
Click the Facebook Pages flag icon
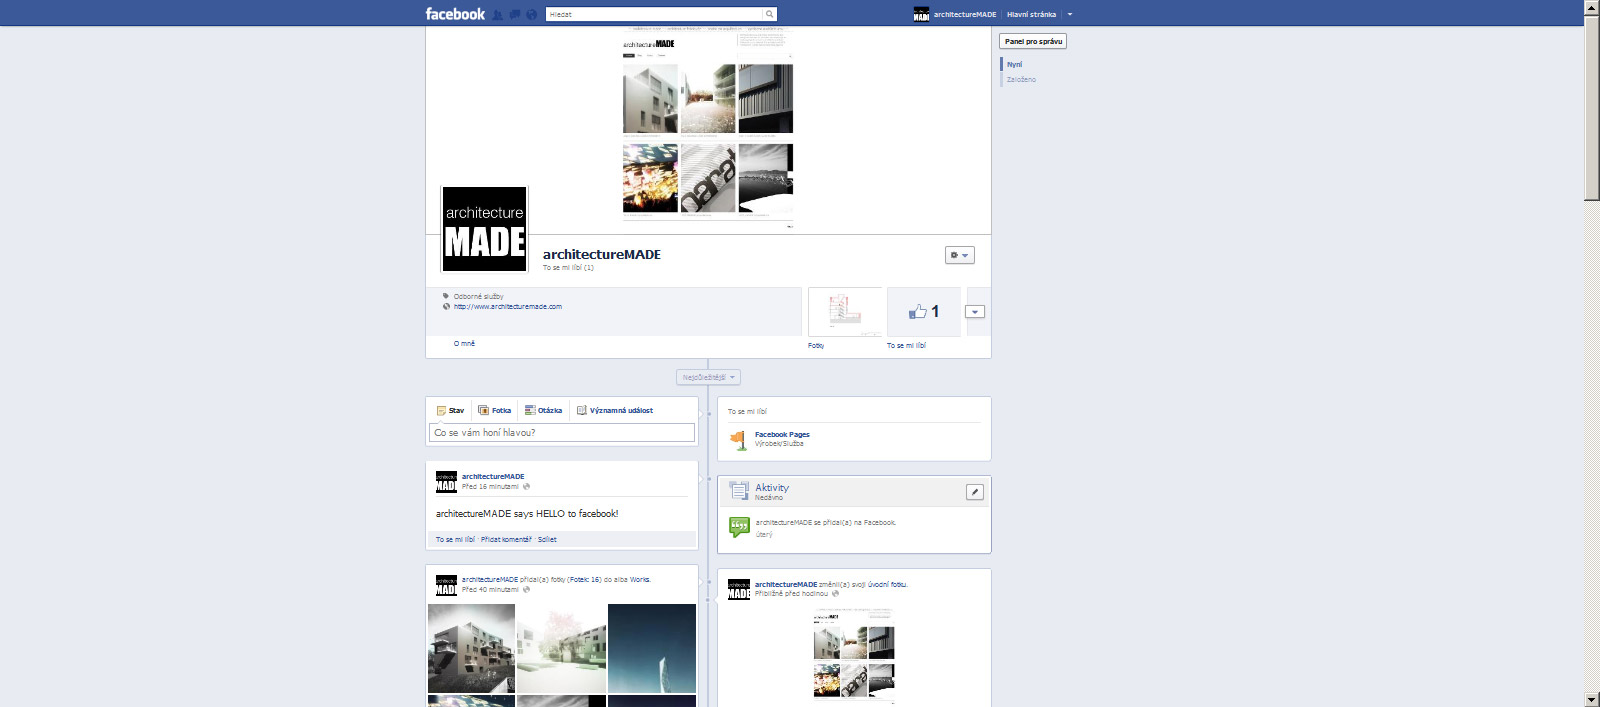738,439
